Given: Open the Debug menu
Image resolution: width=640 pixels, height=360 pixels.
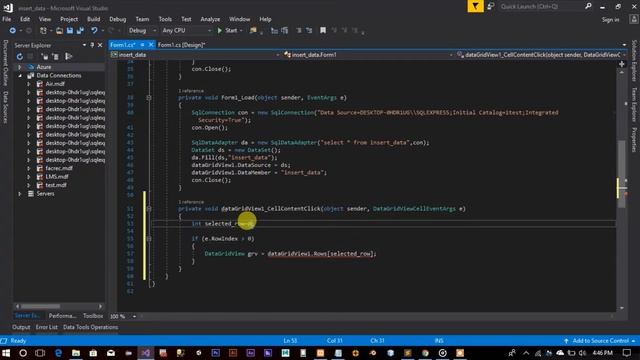Looking at the screenshot, I should [118, 19].
